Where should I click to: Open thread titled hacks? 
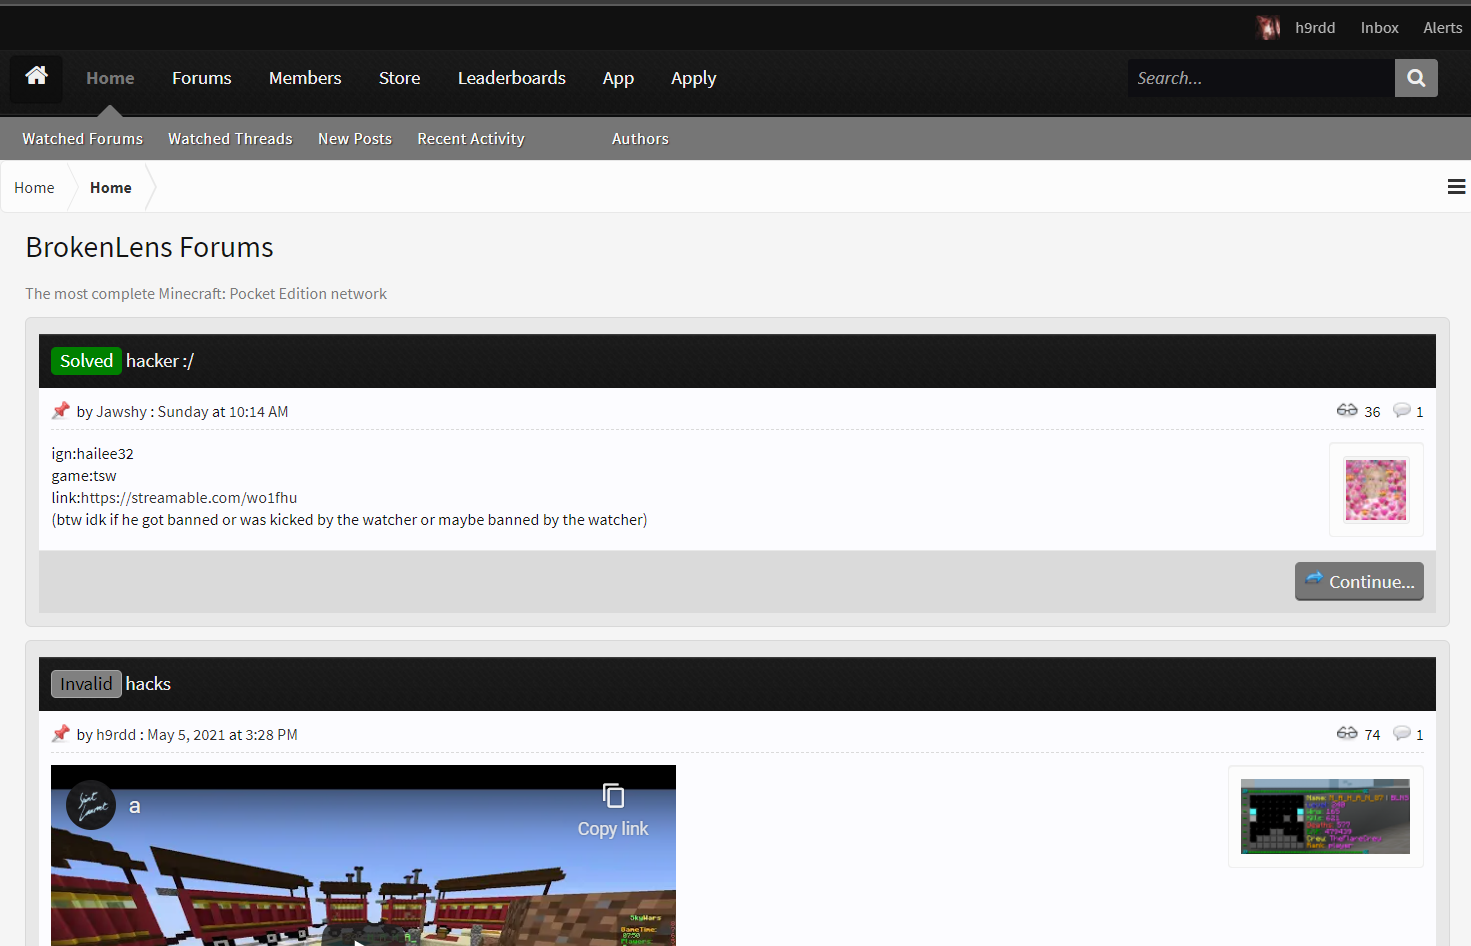click(148, 684)
